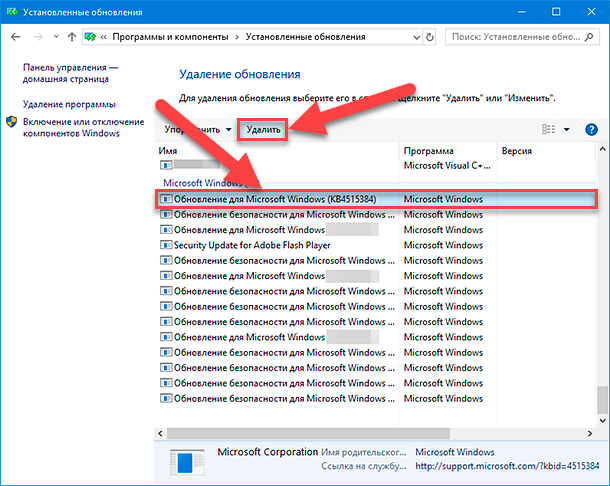This screenshot has width=610, height=486.
Task: Open the breadcrumb arrow after 'Программы и компоненты'
Action: pyautogui.click(x=237, y=37)
